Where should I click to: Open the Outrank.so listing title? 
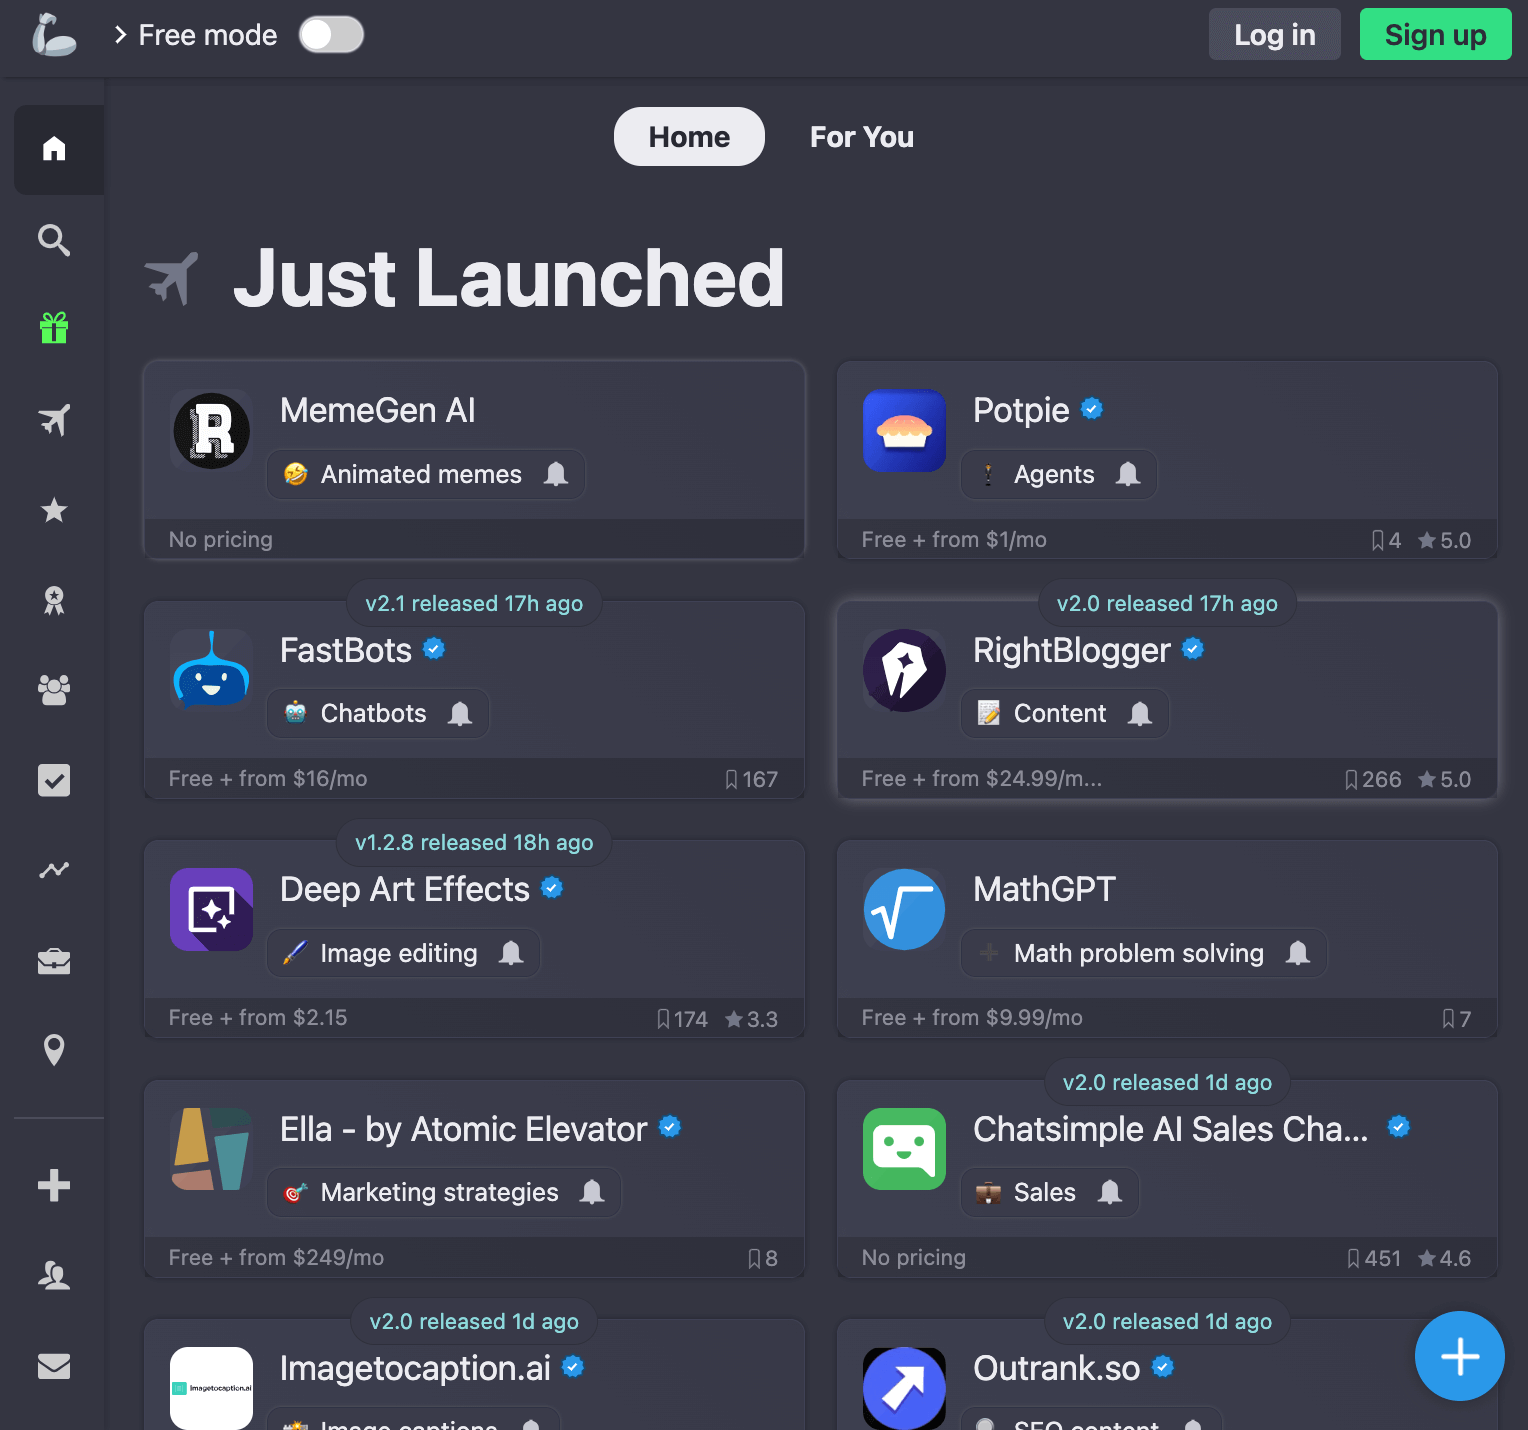tap(1057, 1368)
